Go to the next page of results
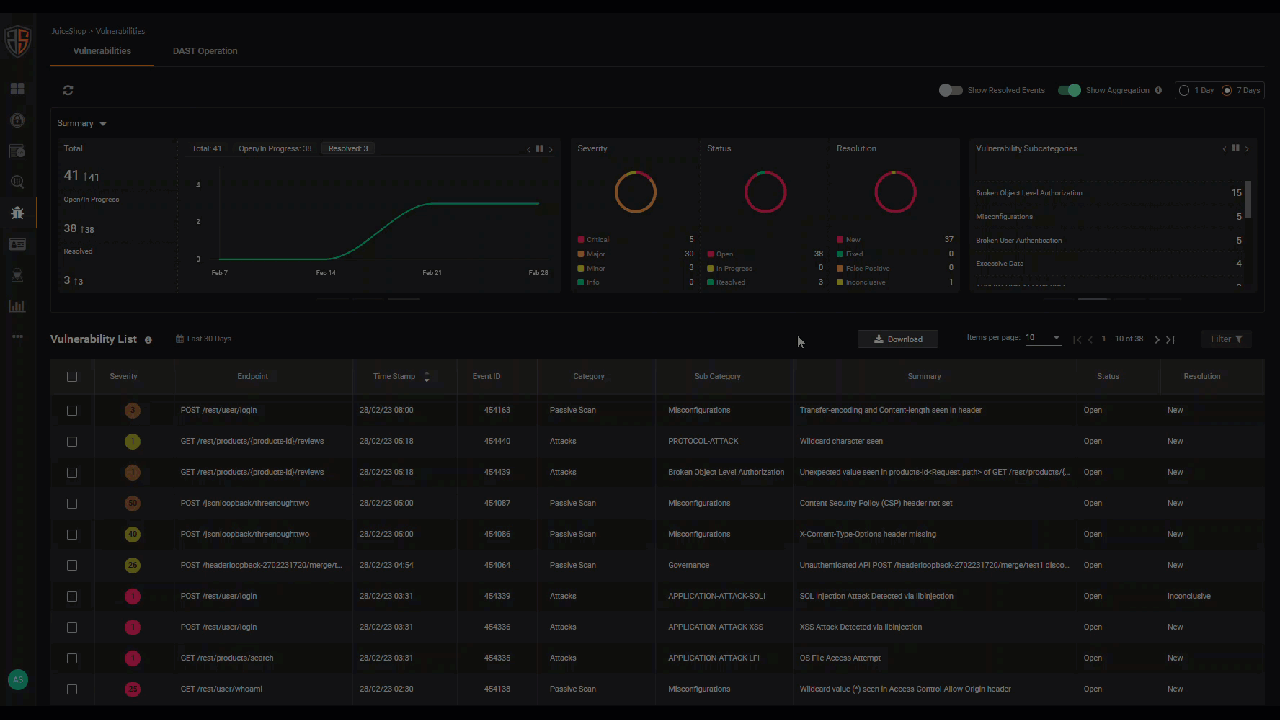The width and height of the screenshot is (1280, 720). (x=1157, y=340)
